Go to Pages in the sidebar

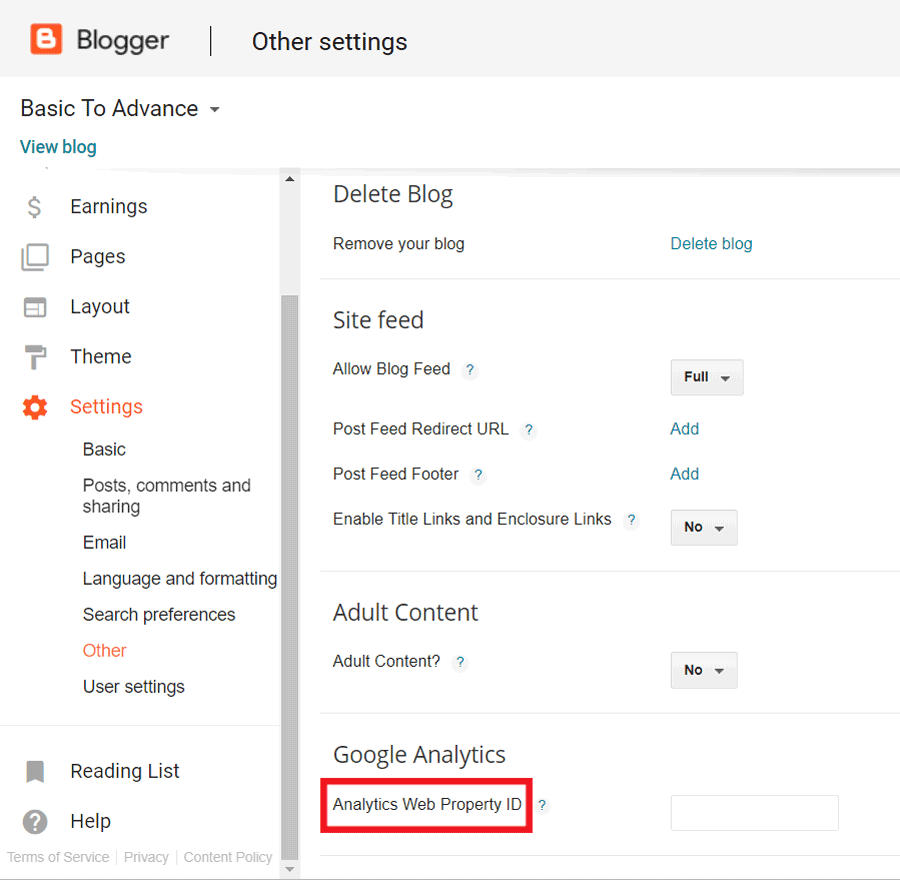pos(98,257)
